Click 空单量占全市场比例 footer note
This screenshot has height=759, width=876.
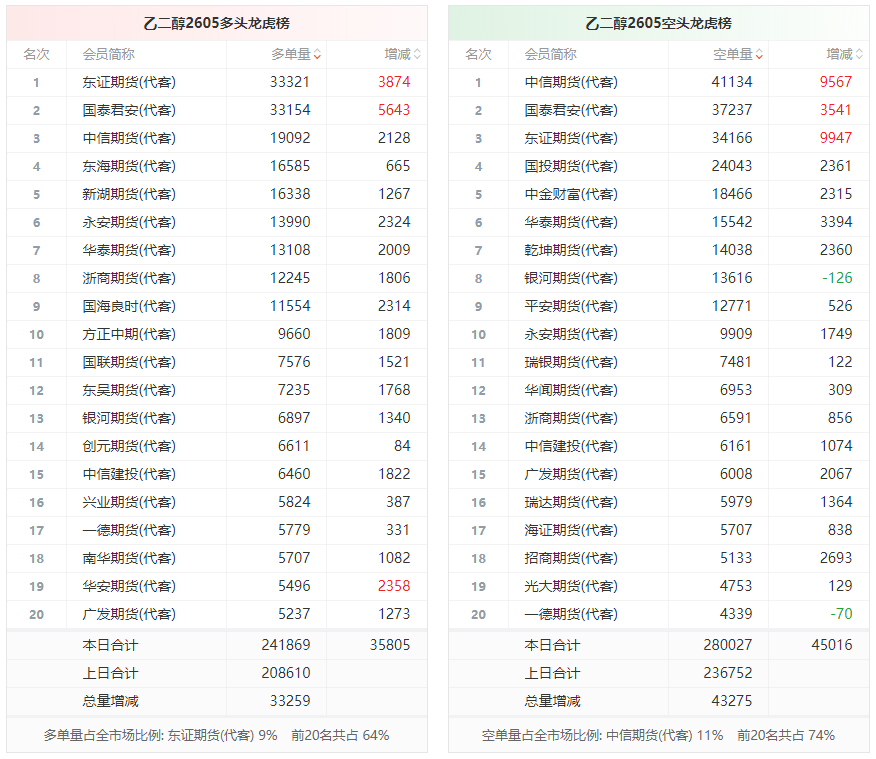(x=658, y=736)
